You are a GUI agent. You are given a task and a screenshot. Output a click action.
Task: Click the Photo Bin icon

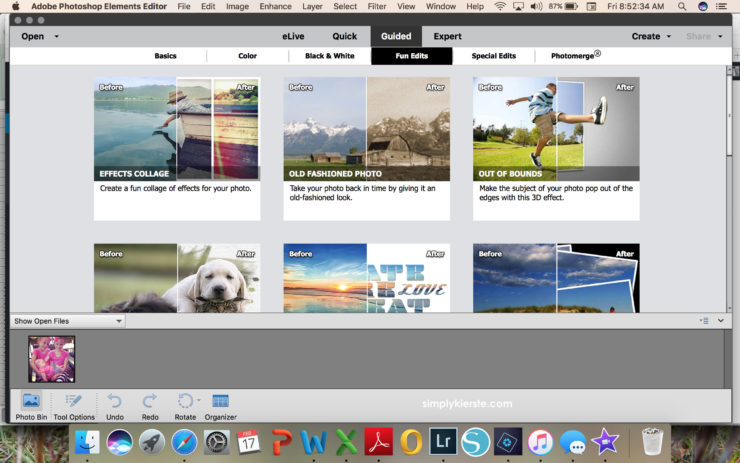click(30, 401)
